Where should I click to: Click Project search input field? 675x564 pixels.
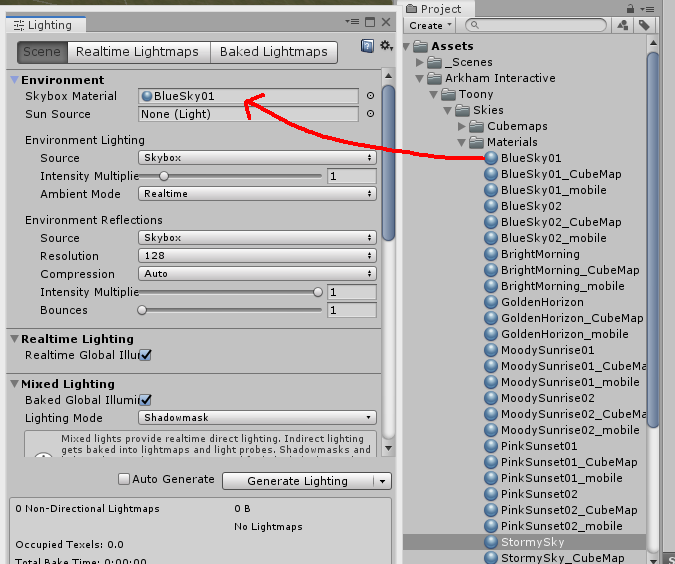[x=536, y=25]
